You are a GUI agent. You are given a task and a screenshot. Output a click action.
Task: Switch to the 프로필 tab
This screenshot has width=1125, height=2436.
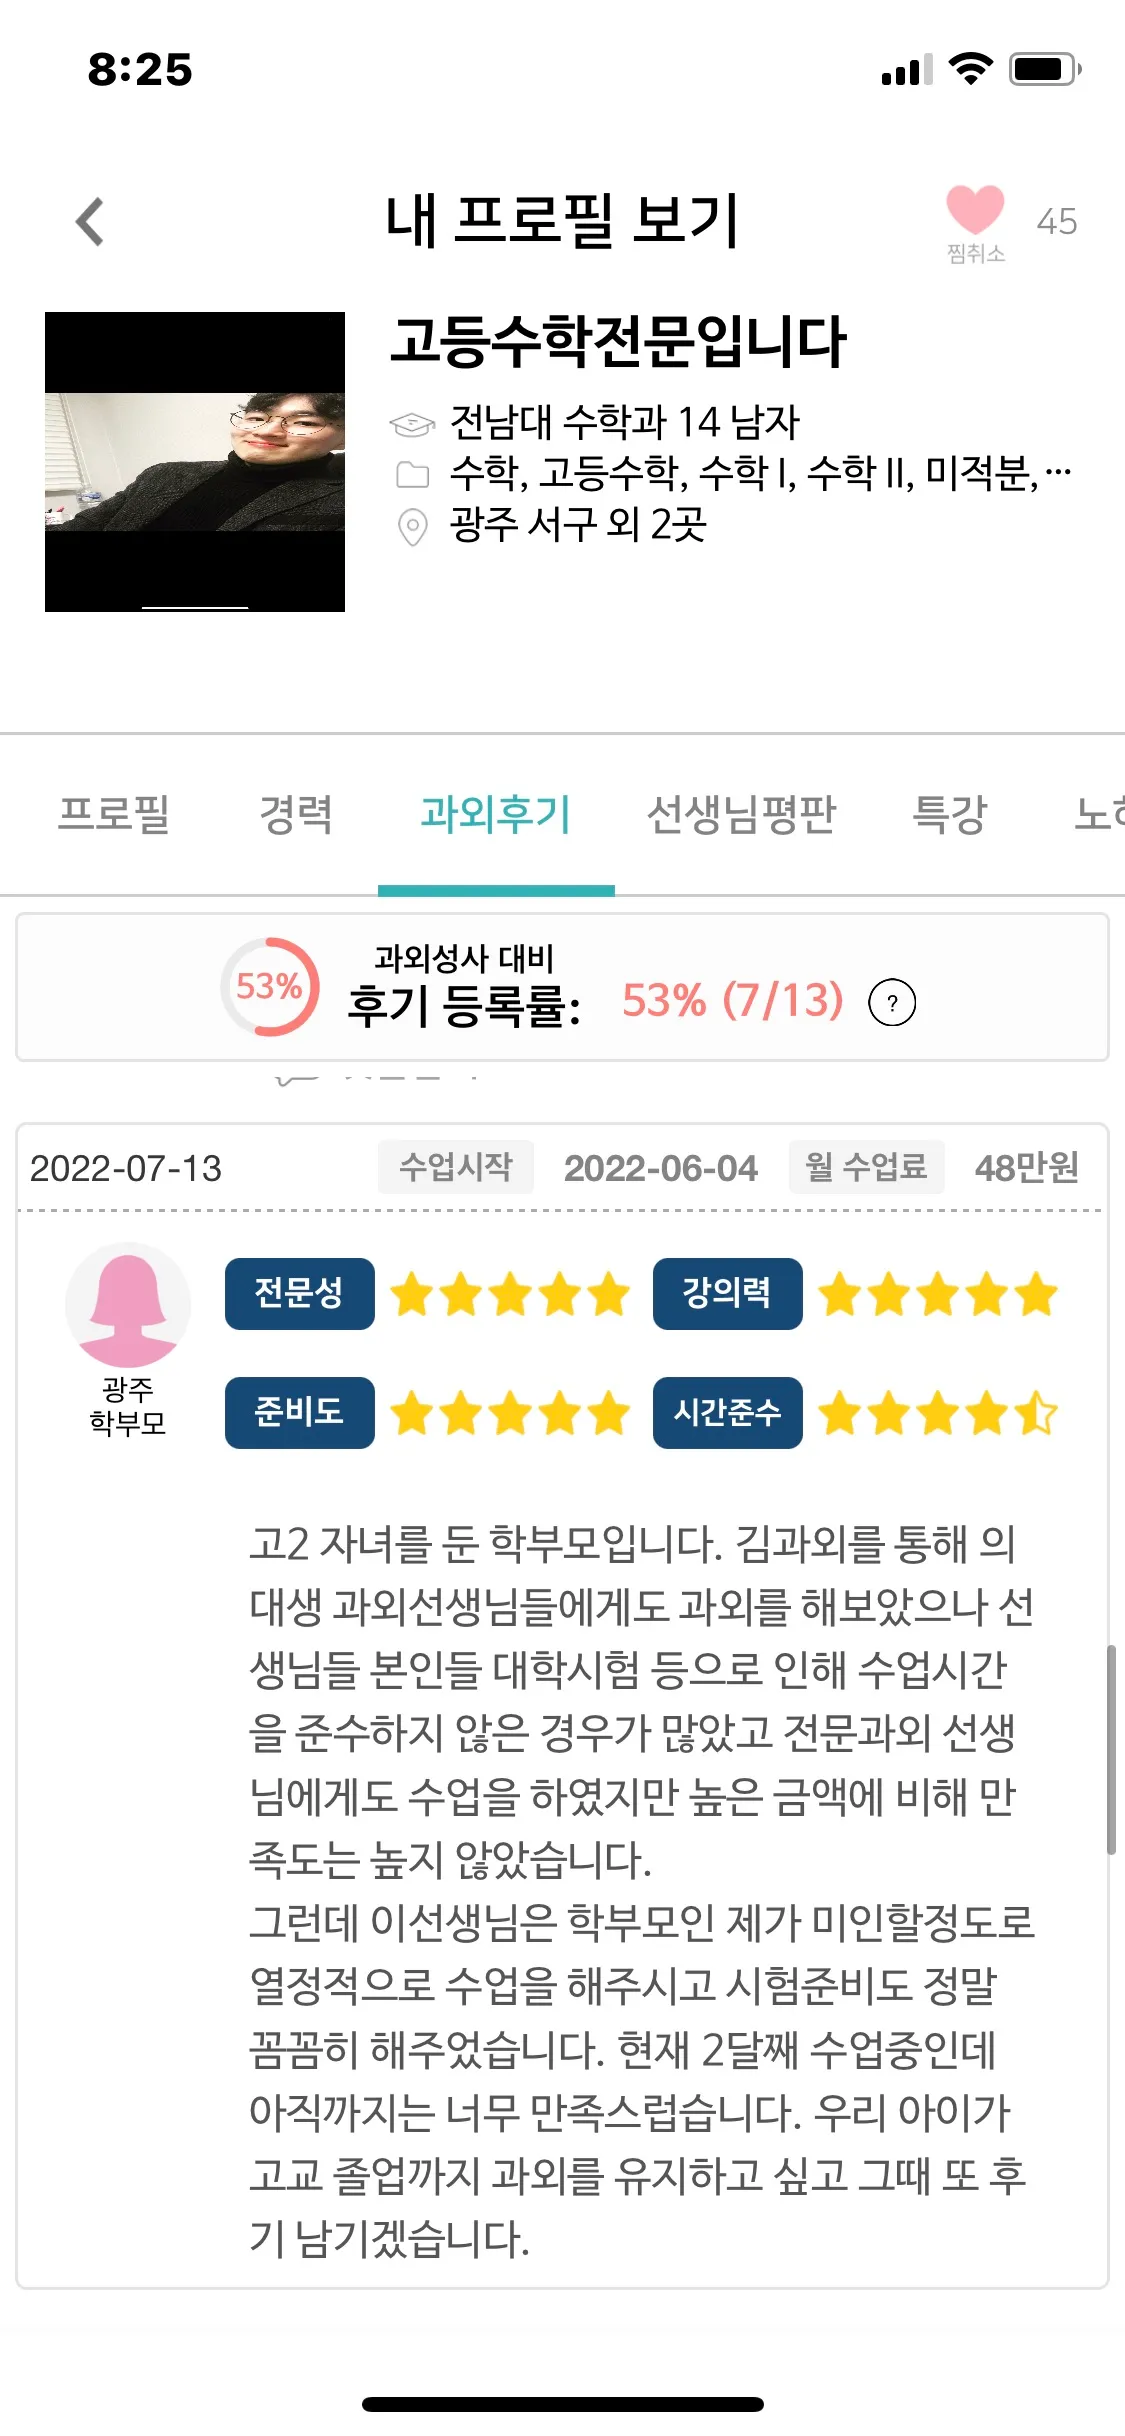coord(114,814)
